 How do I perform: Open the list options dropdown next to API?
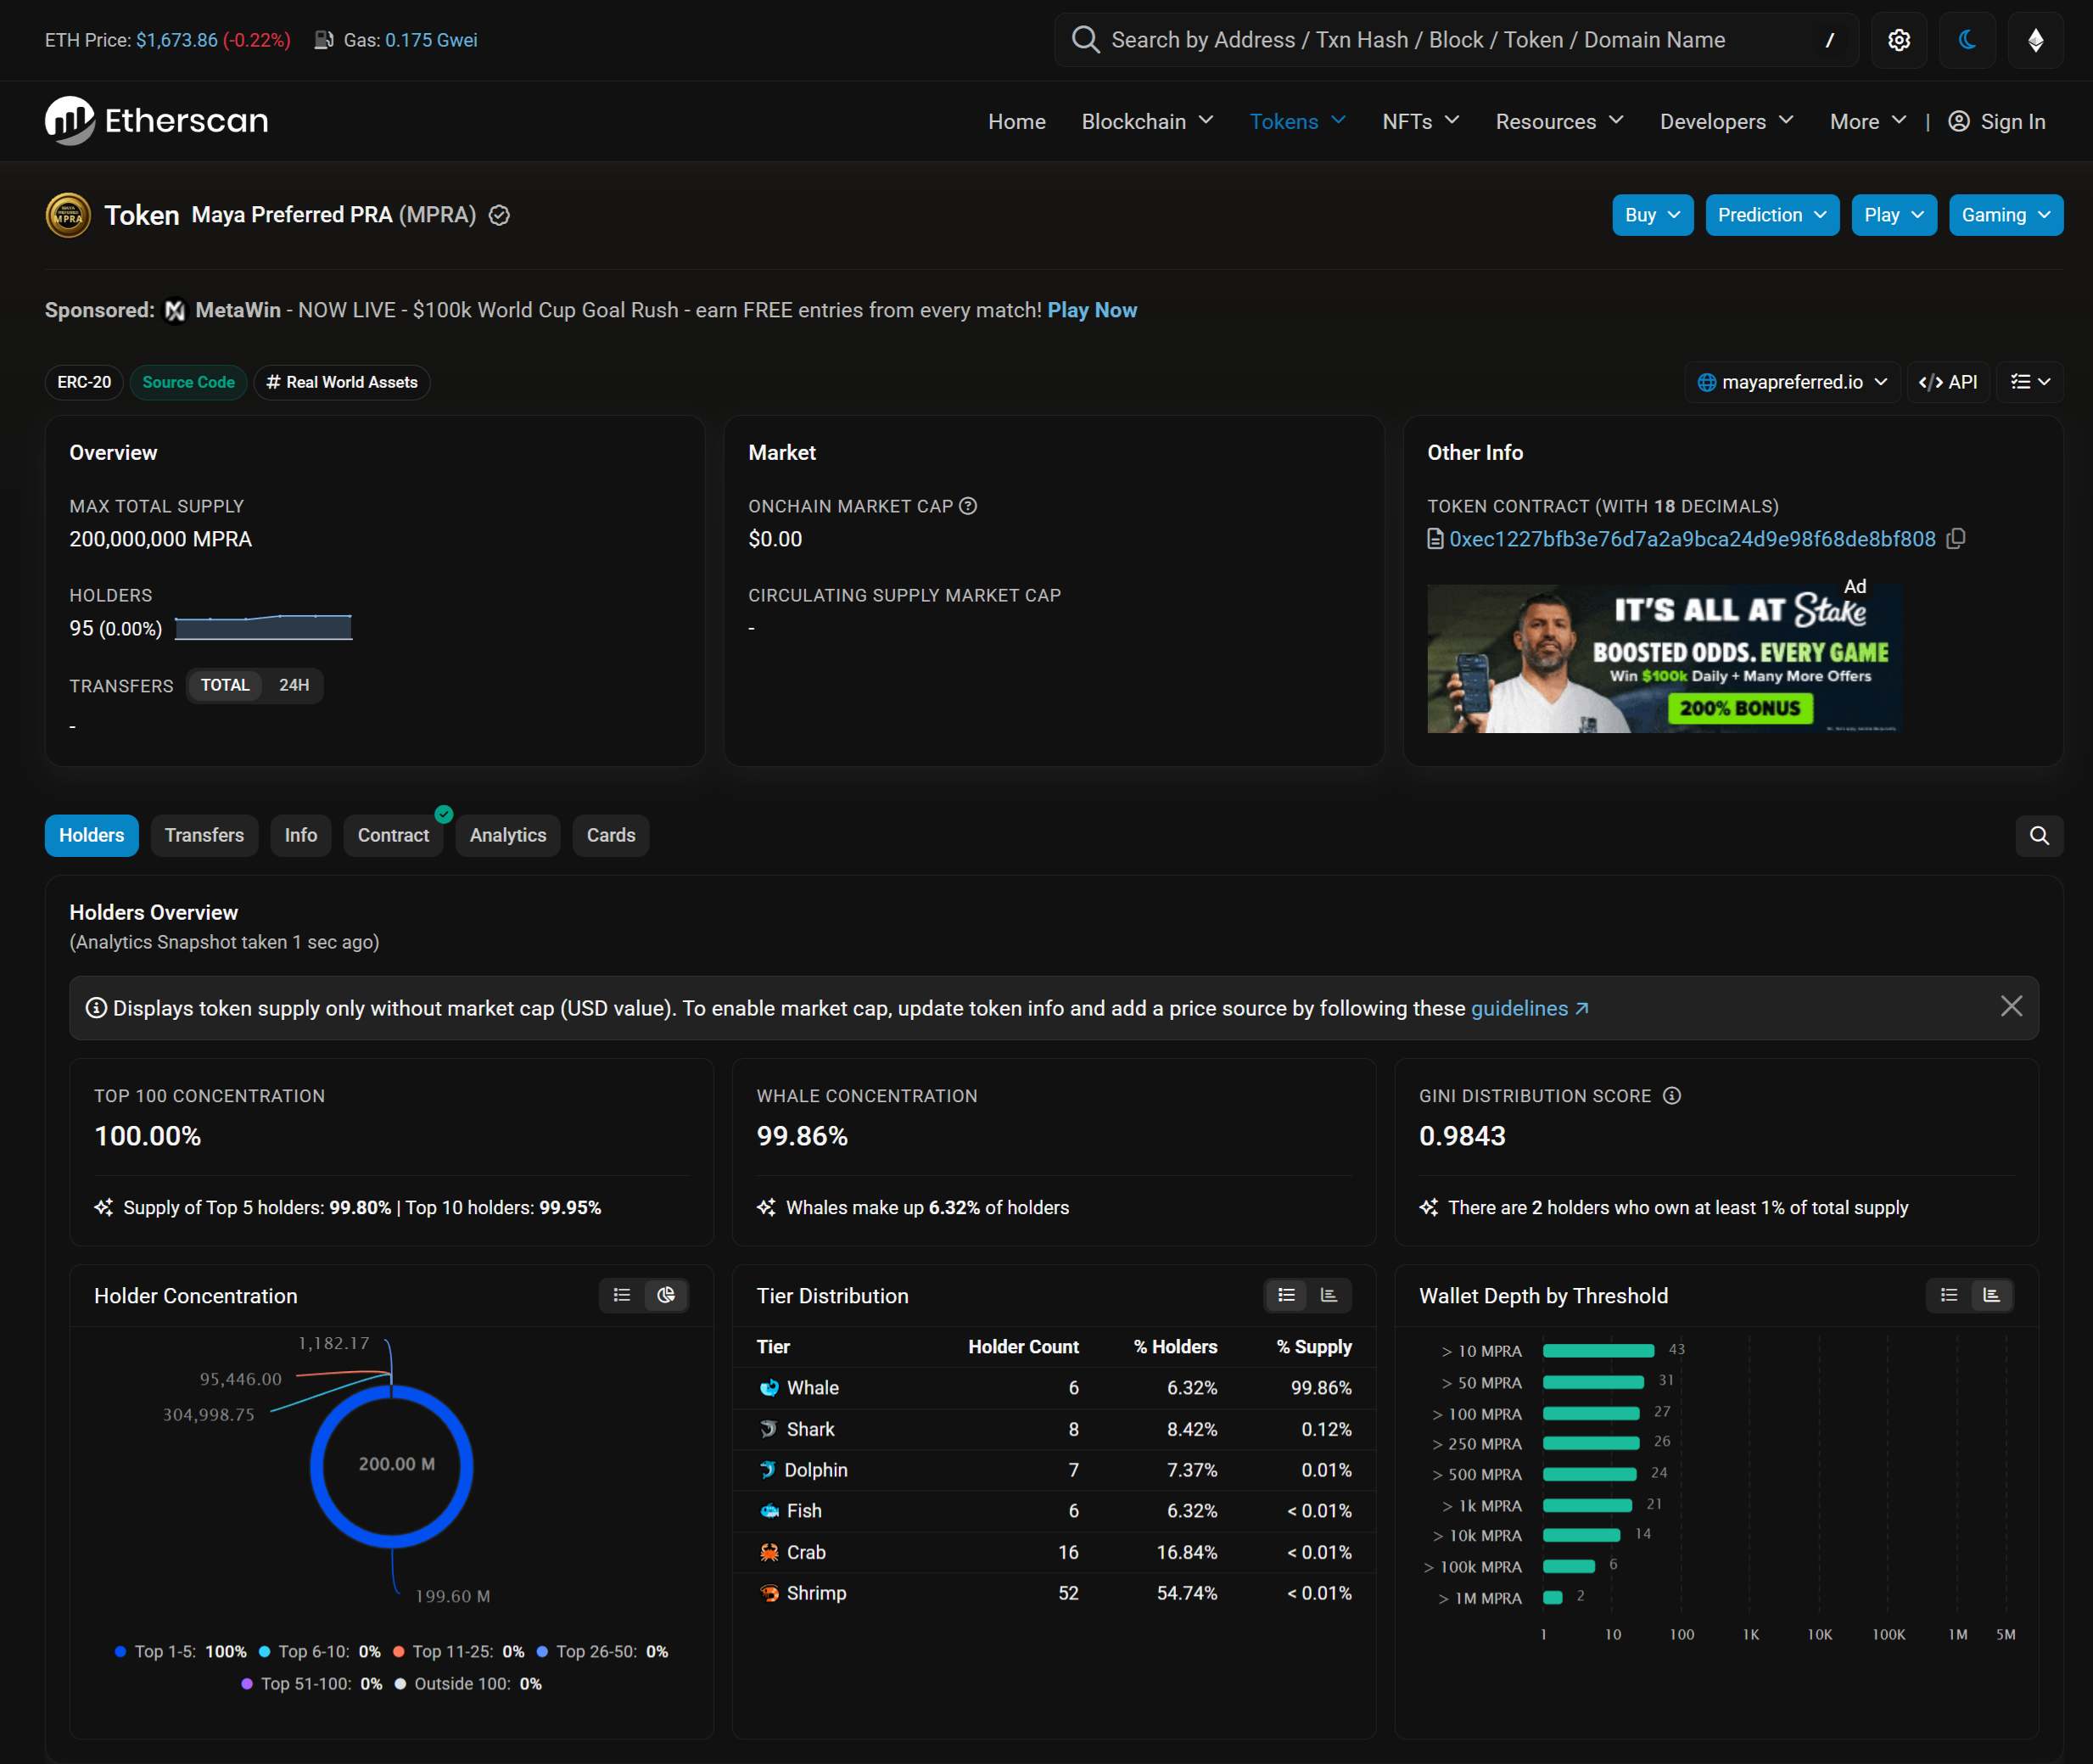pyautogui.click(x=2029, y=383)
